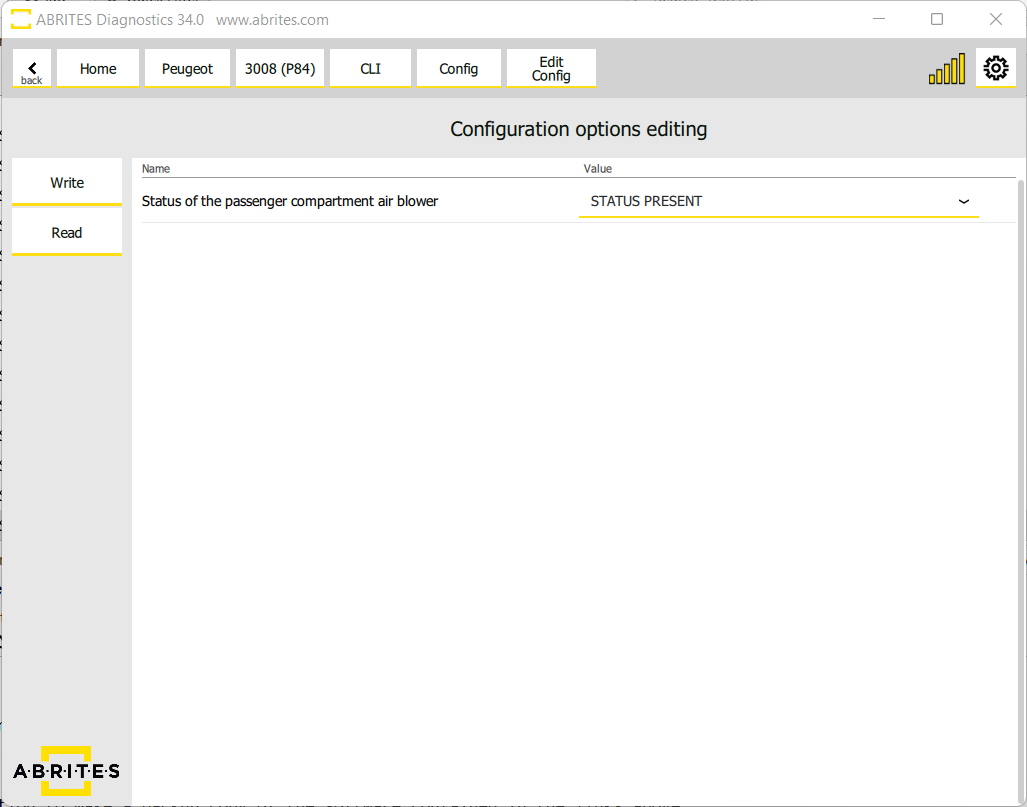Viewport: 1027px width, 807px height.
Task: Minimize the ABRITES Diagnostics window
Action: click(x=879, y=19)
